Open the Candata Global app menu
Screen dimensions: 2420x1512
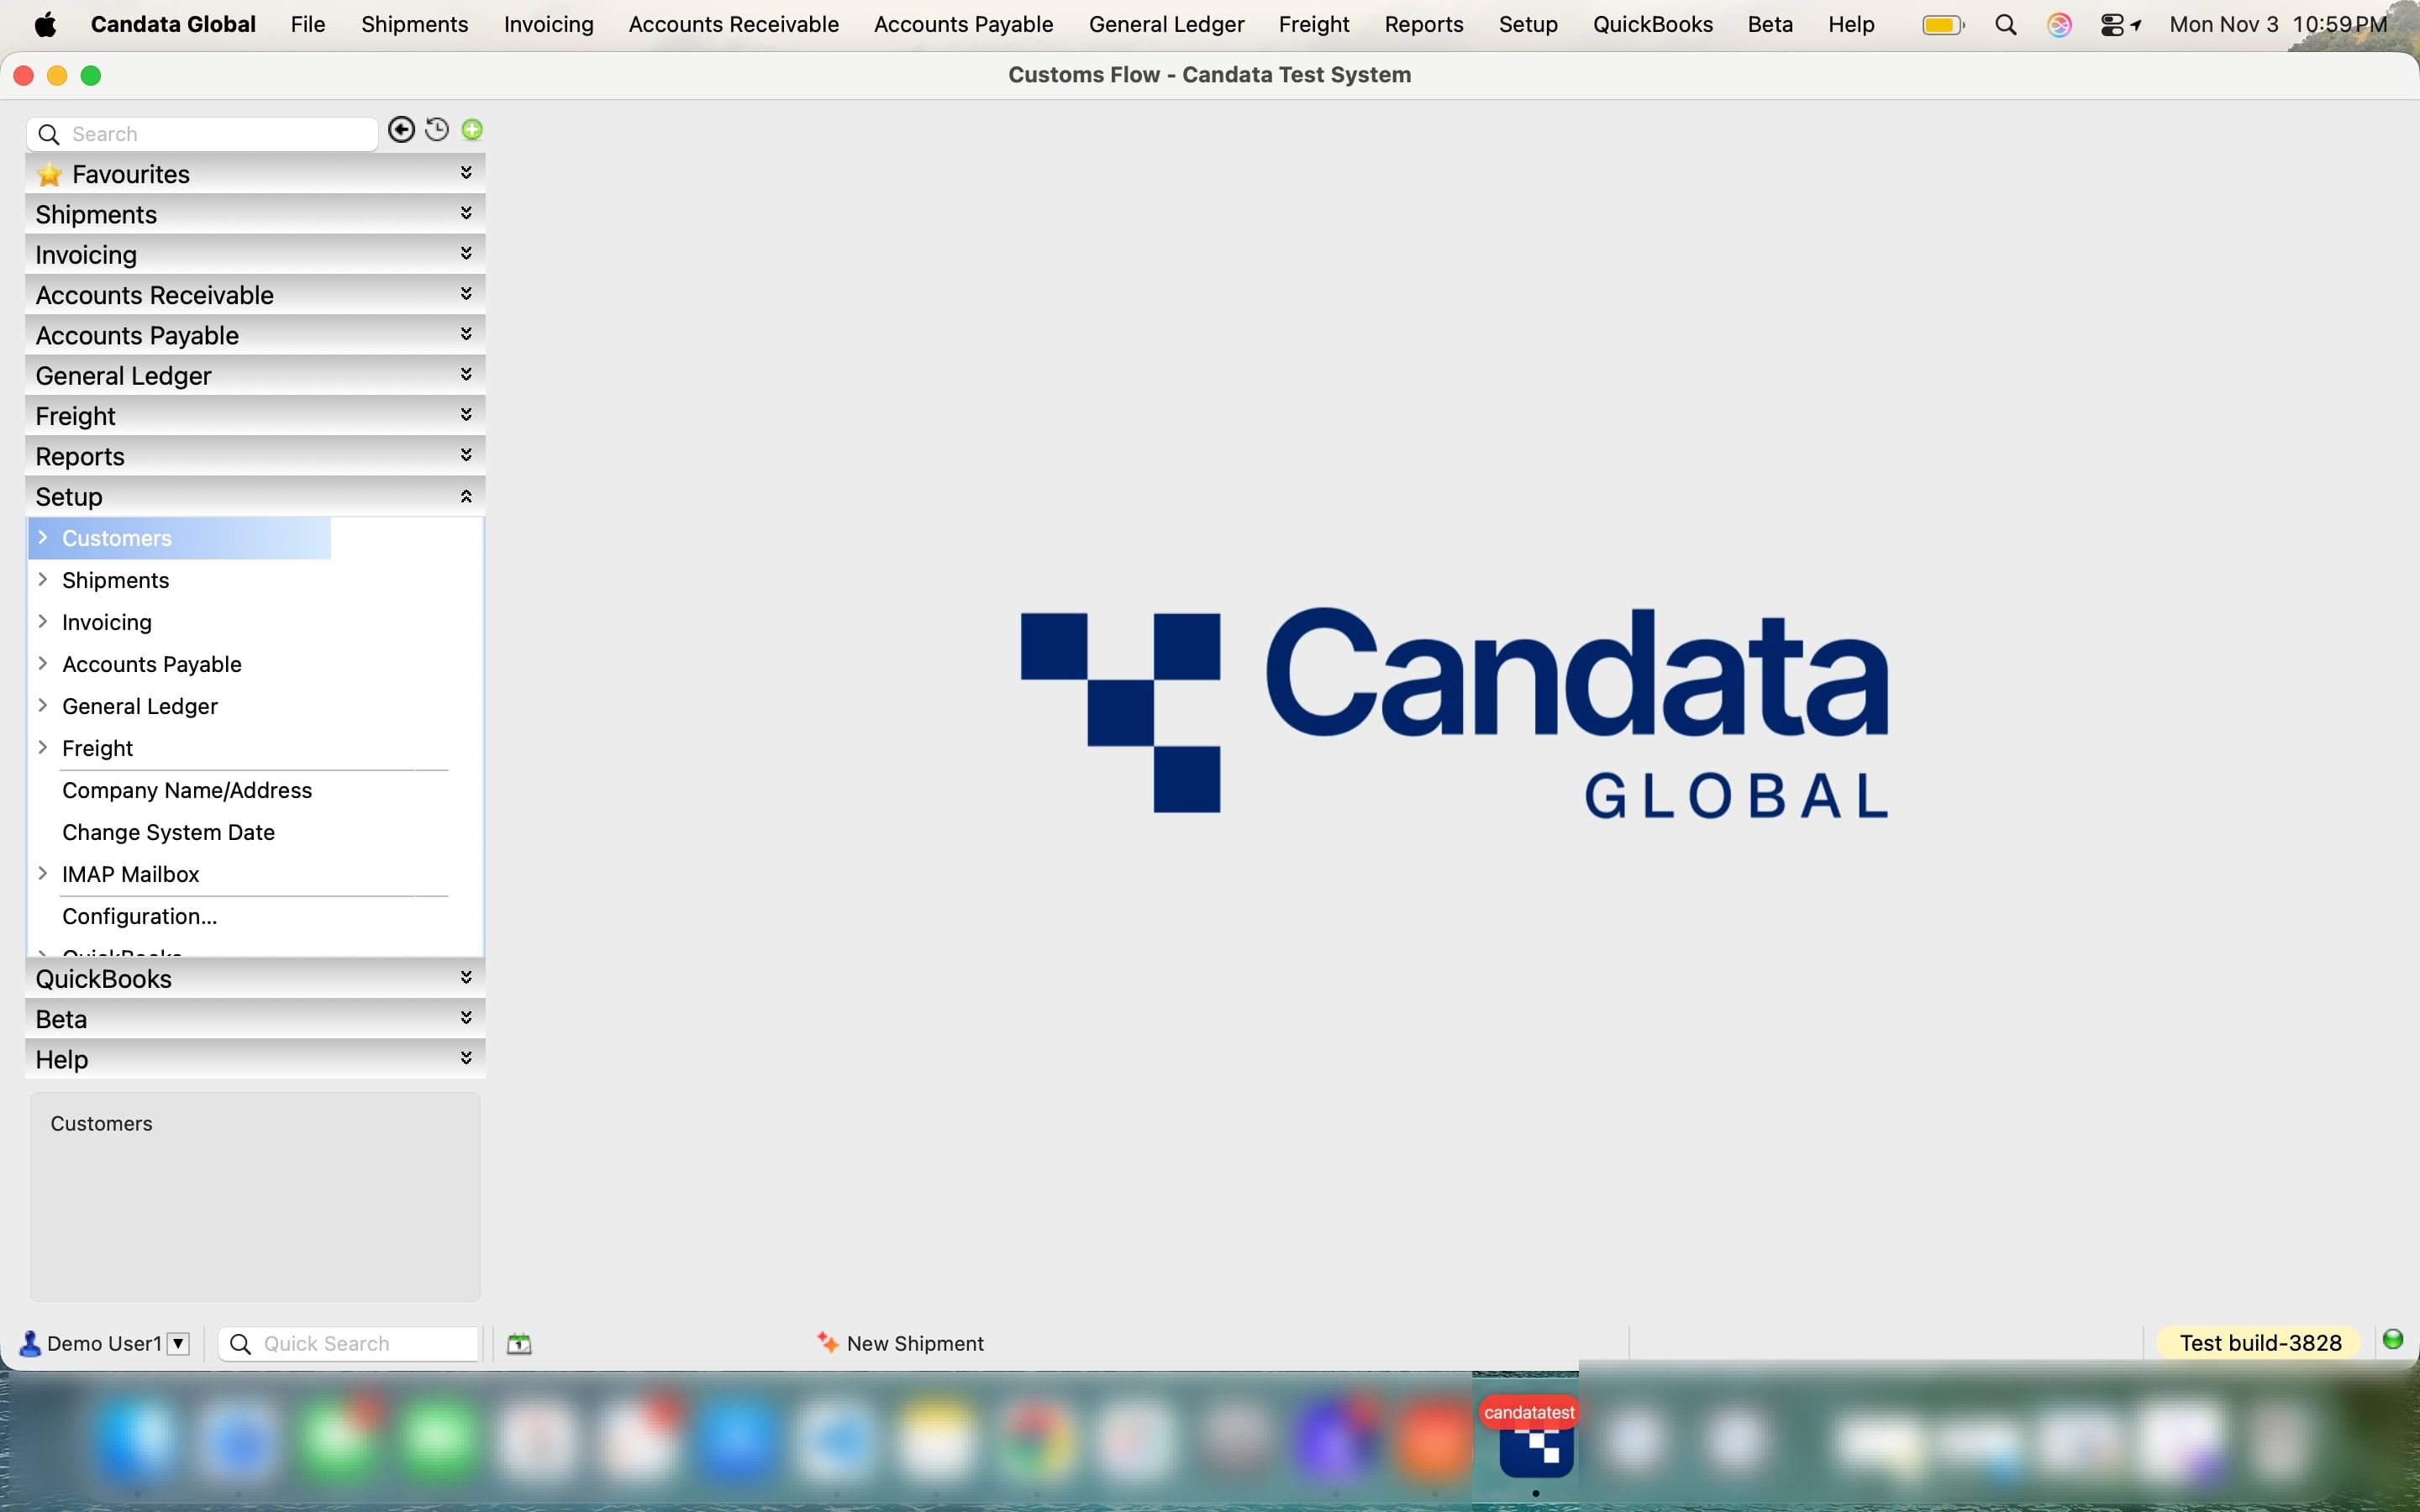173,25
